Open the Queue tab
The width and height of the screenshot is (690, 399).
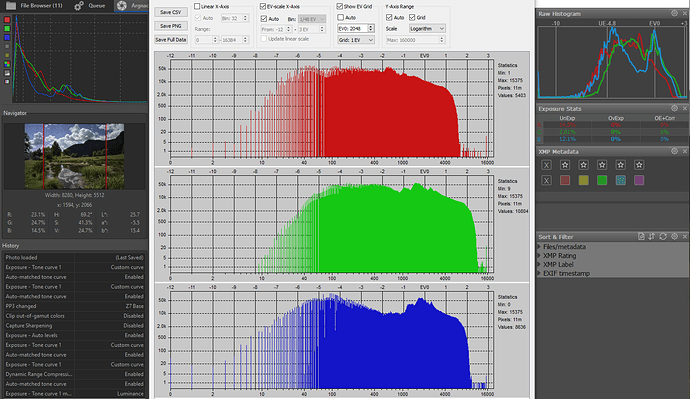coord(90,6)
